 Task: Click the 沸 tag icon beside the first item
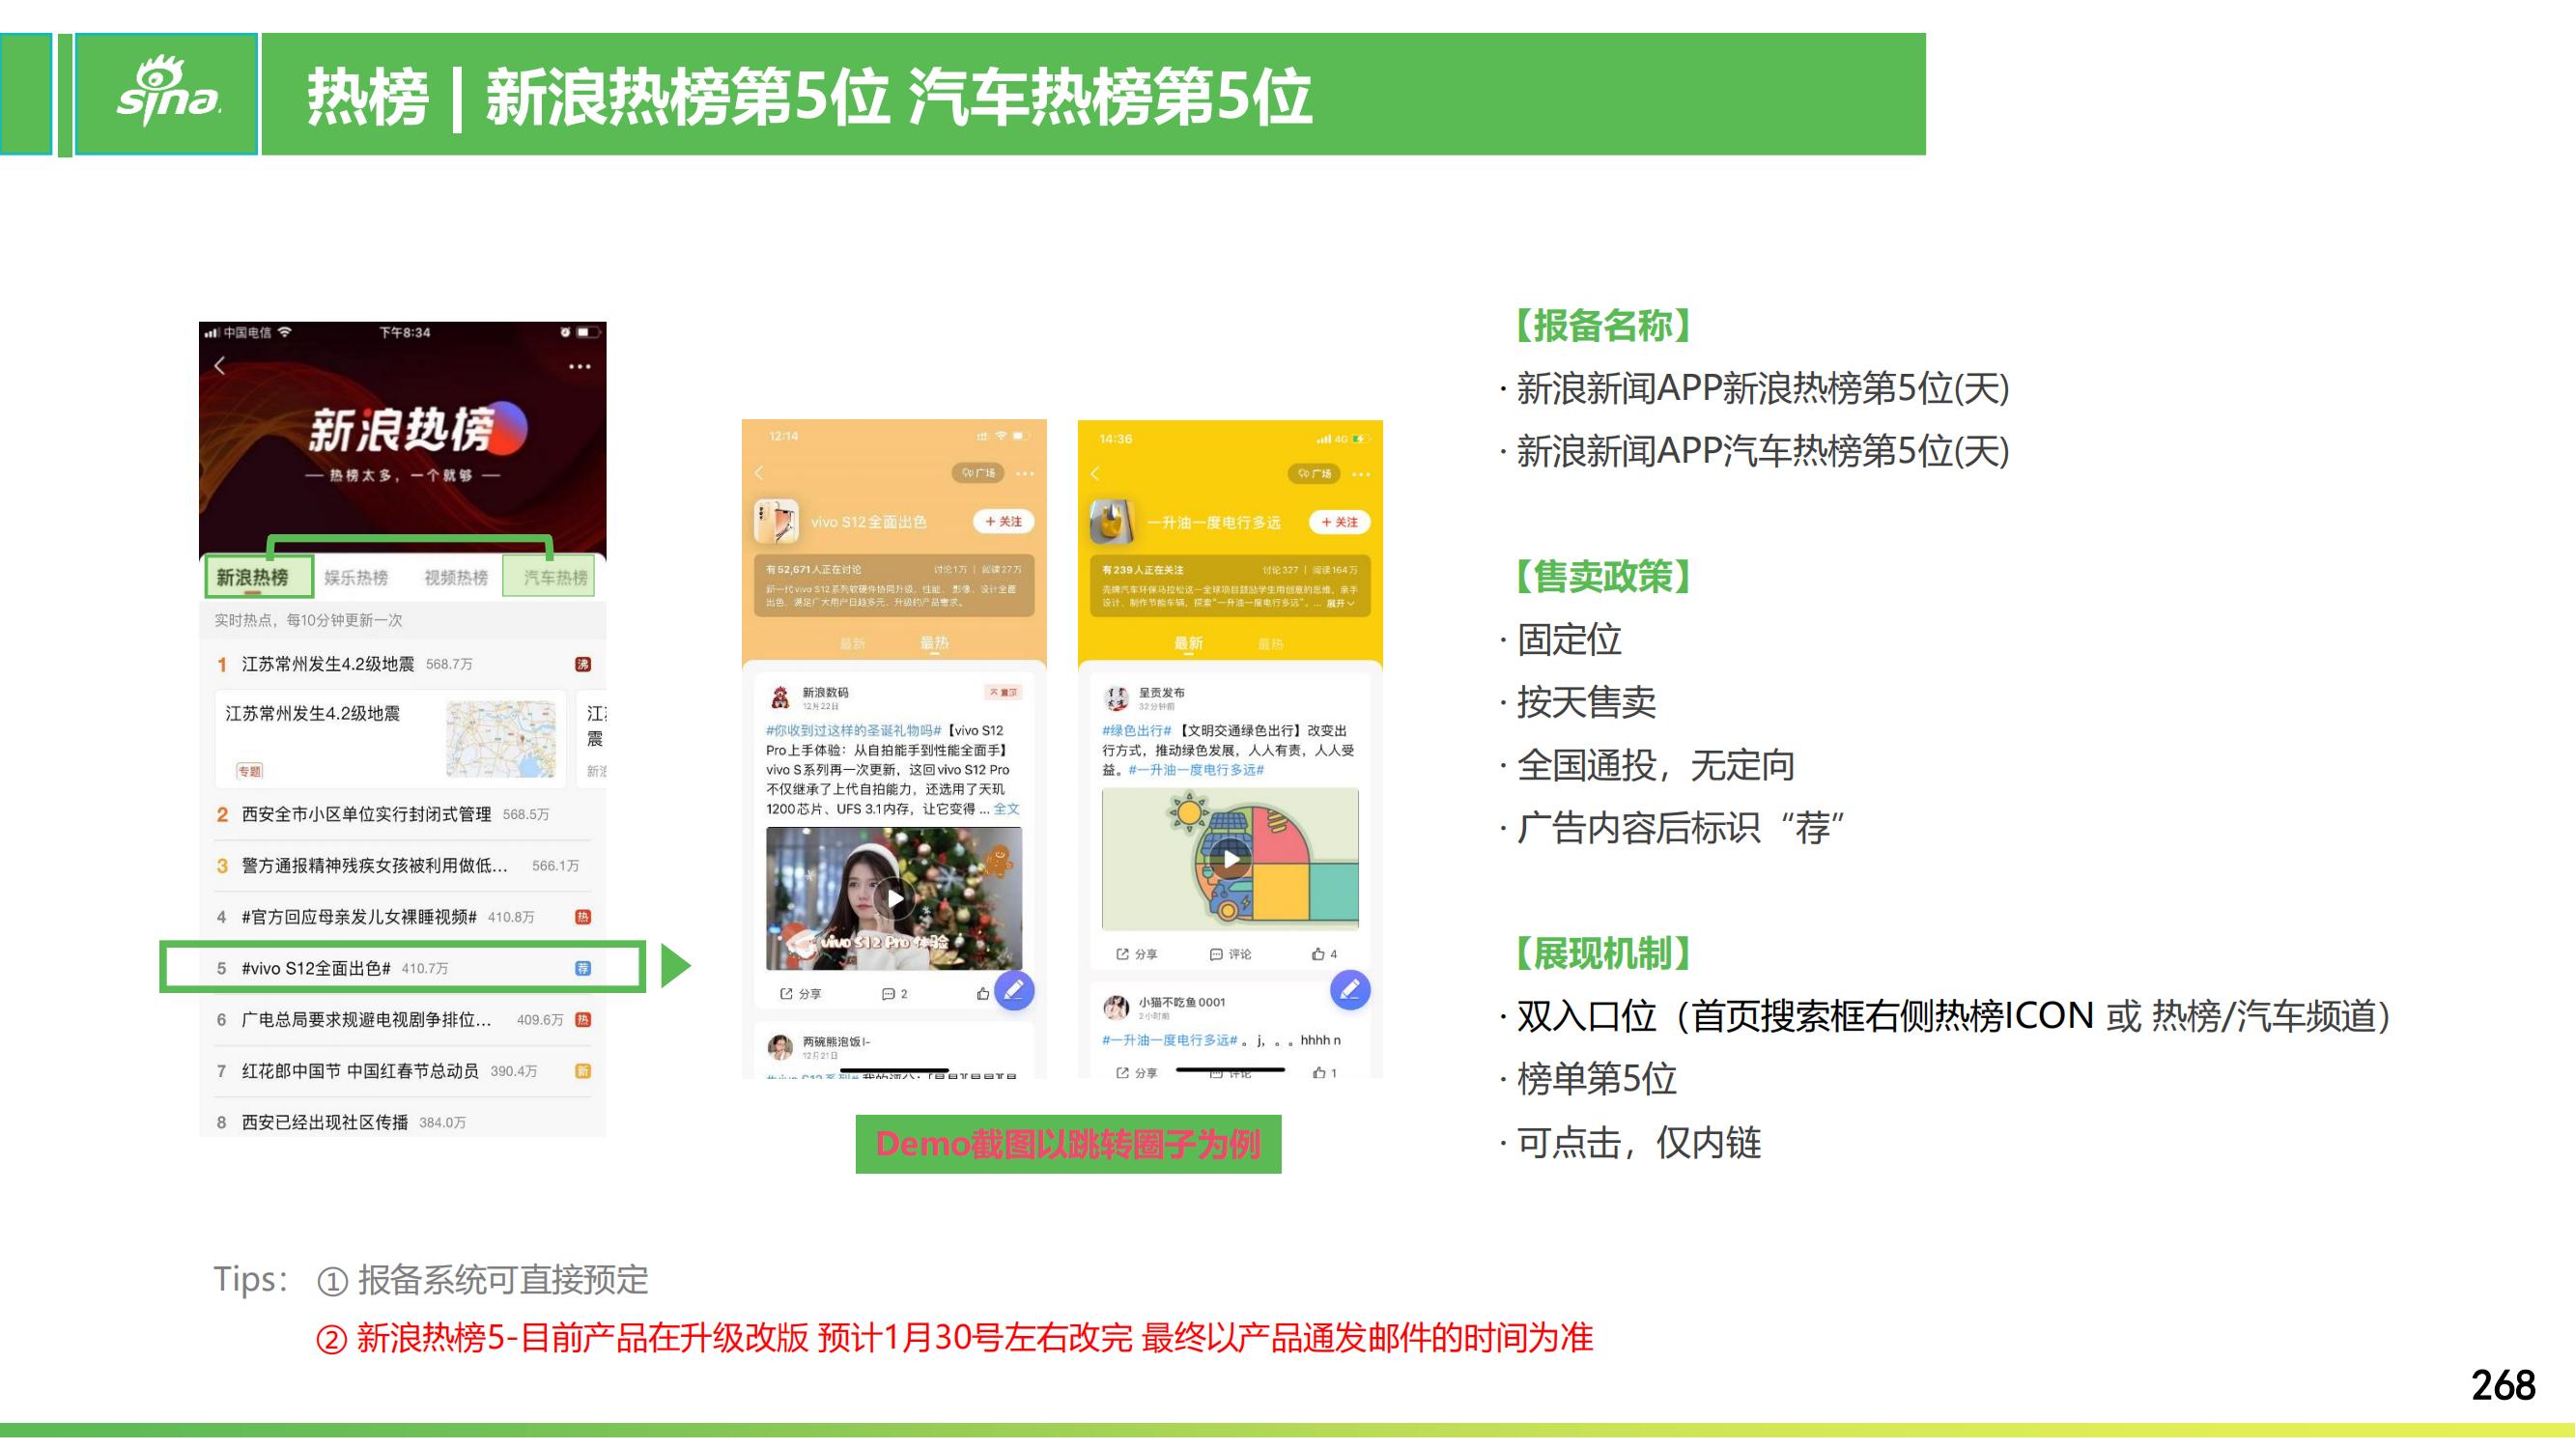[583, 665]
